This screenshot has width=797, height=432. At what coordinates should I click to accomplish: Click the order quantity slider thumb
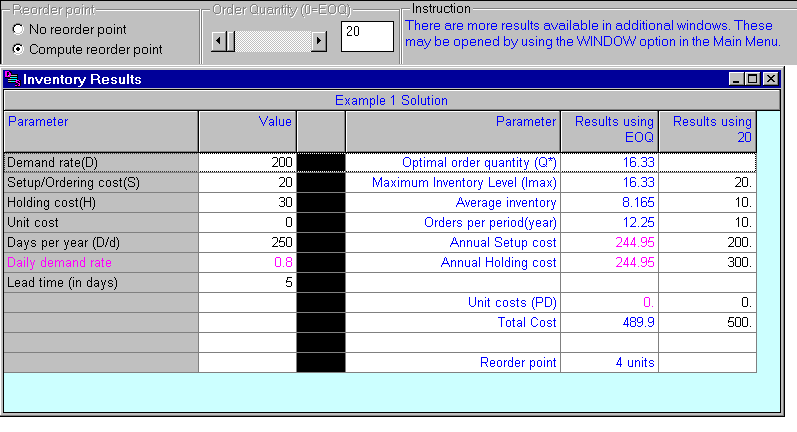pos(231,41)
